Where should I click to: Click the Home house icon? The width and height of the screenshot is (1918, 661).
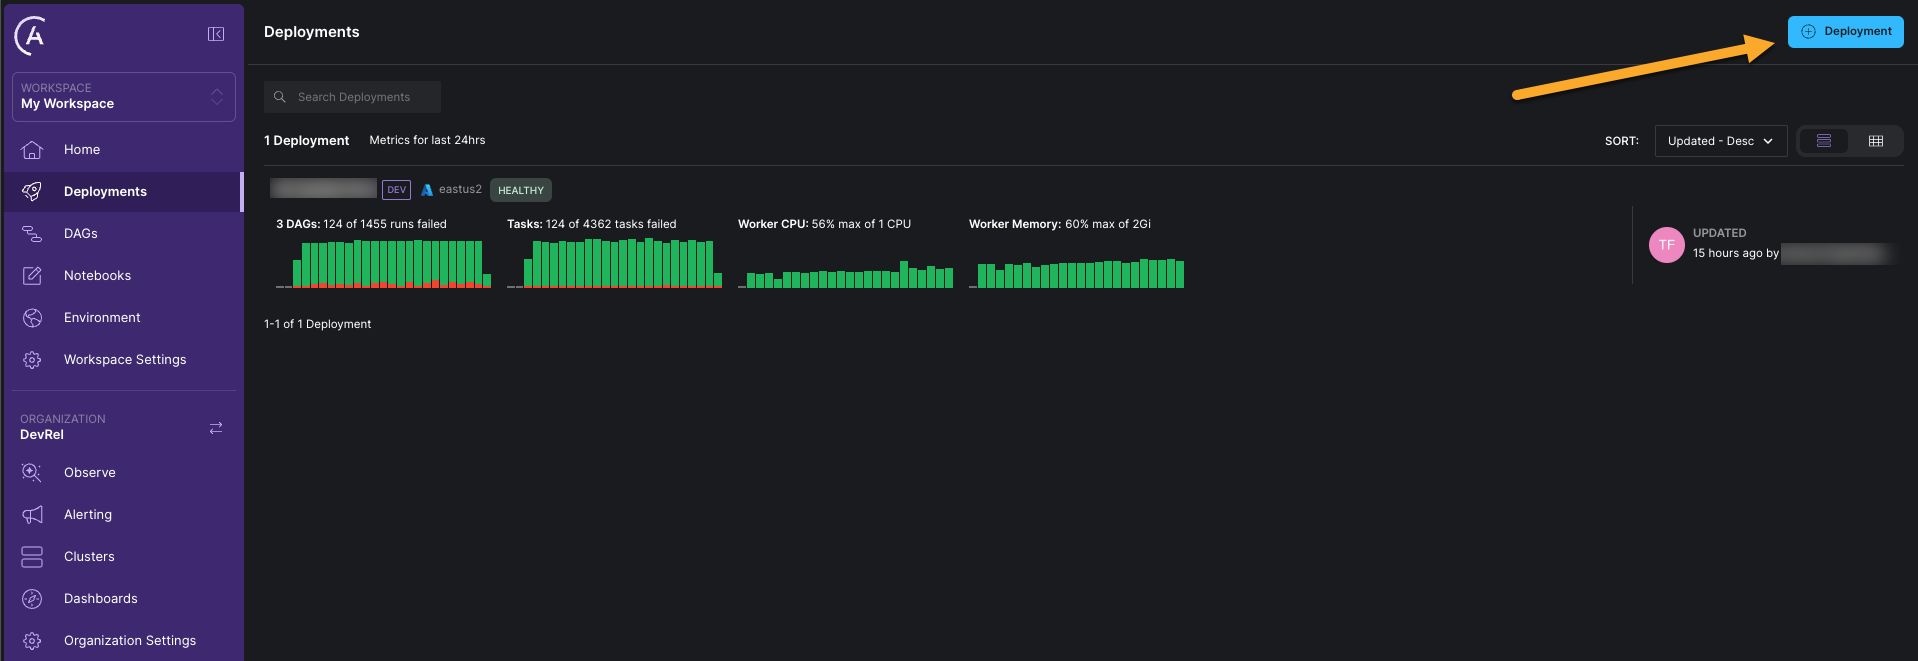pos(32,150)
